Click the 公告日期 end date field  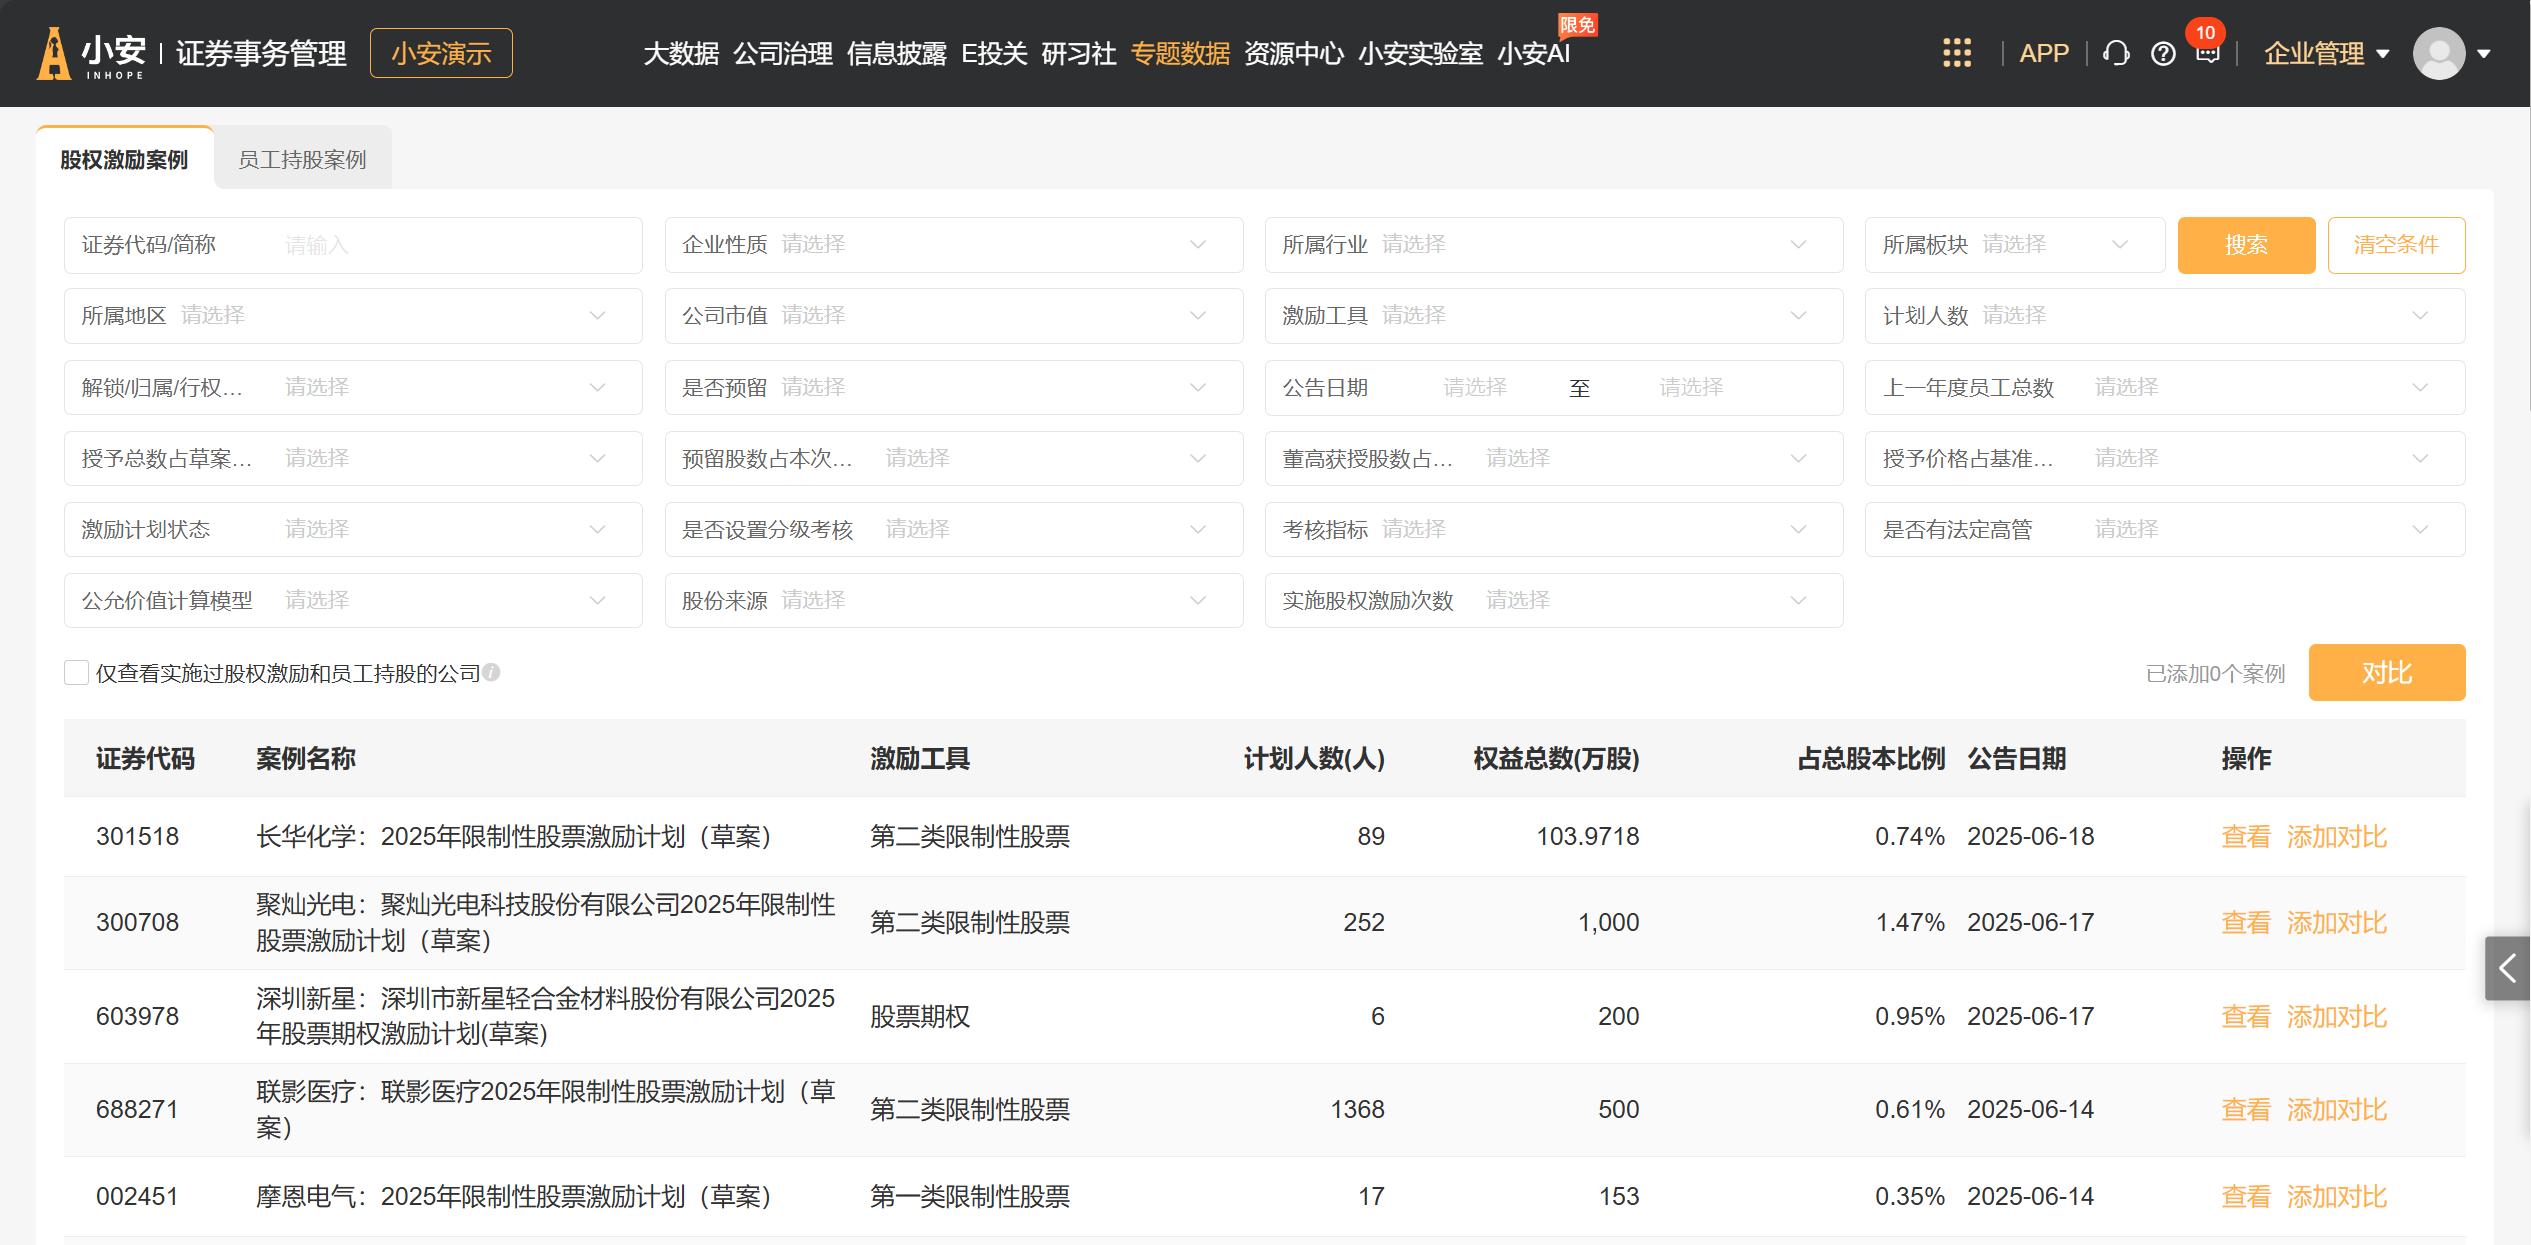[1692, 387]
